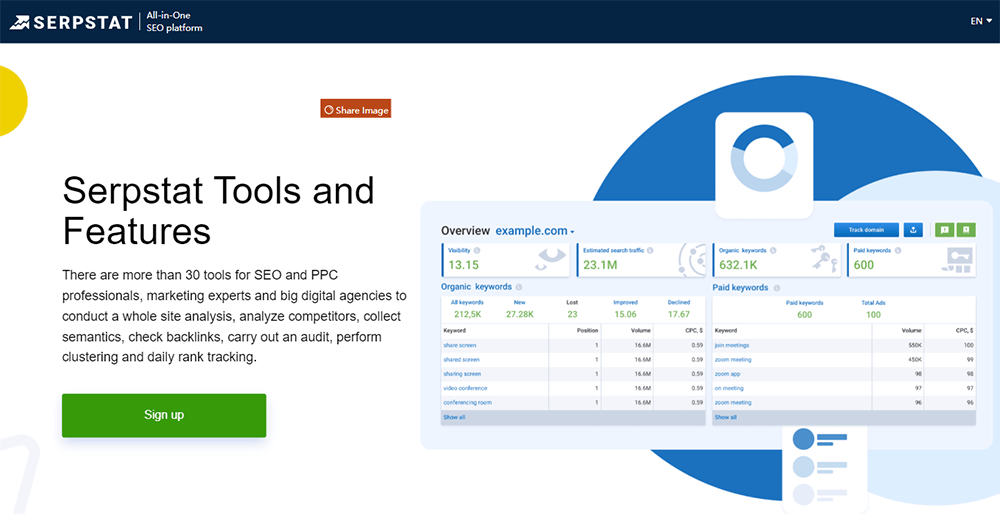Click the Track domain button

[866, 230]
